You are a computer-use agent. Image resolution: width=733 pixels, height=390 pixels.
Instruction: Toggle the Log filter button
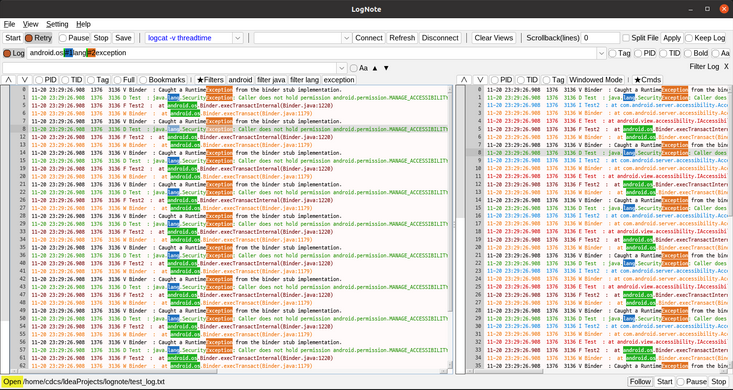click(14, 53)
